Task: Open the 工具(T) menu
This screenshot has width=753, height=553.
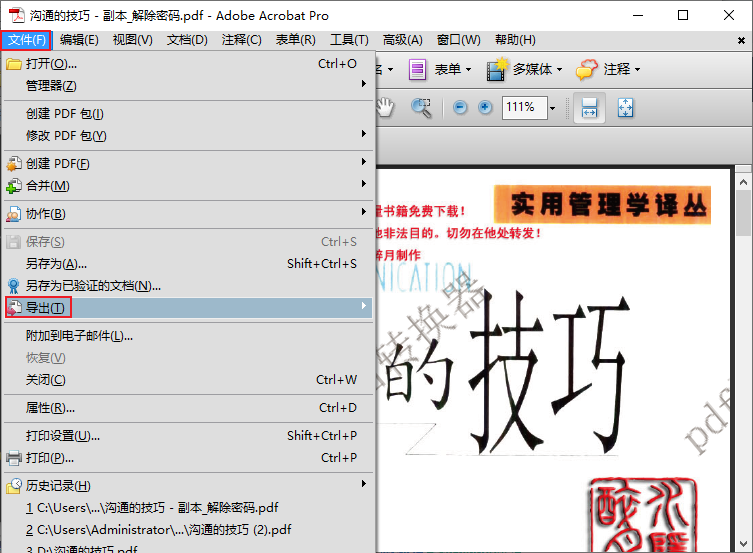Action: click(x=349, y=40)
